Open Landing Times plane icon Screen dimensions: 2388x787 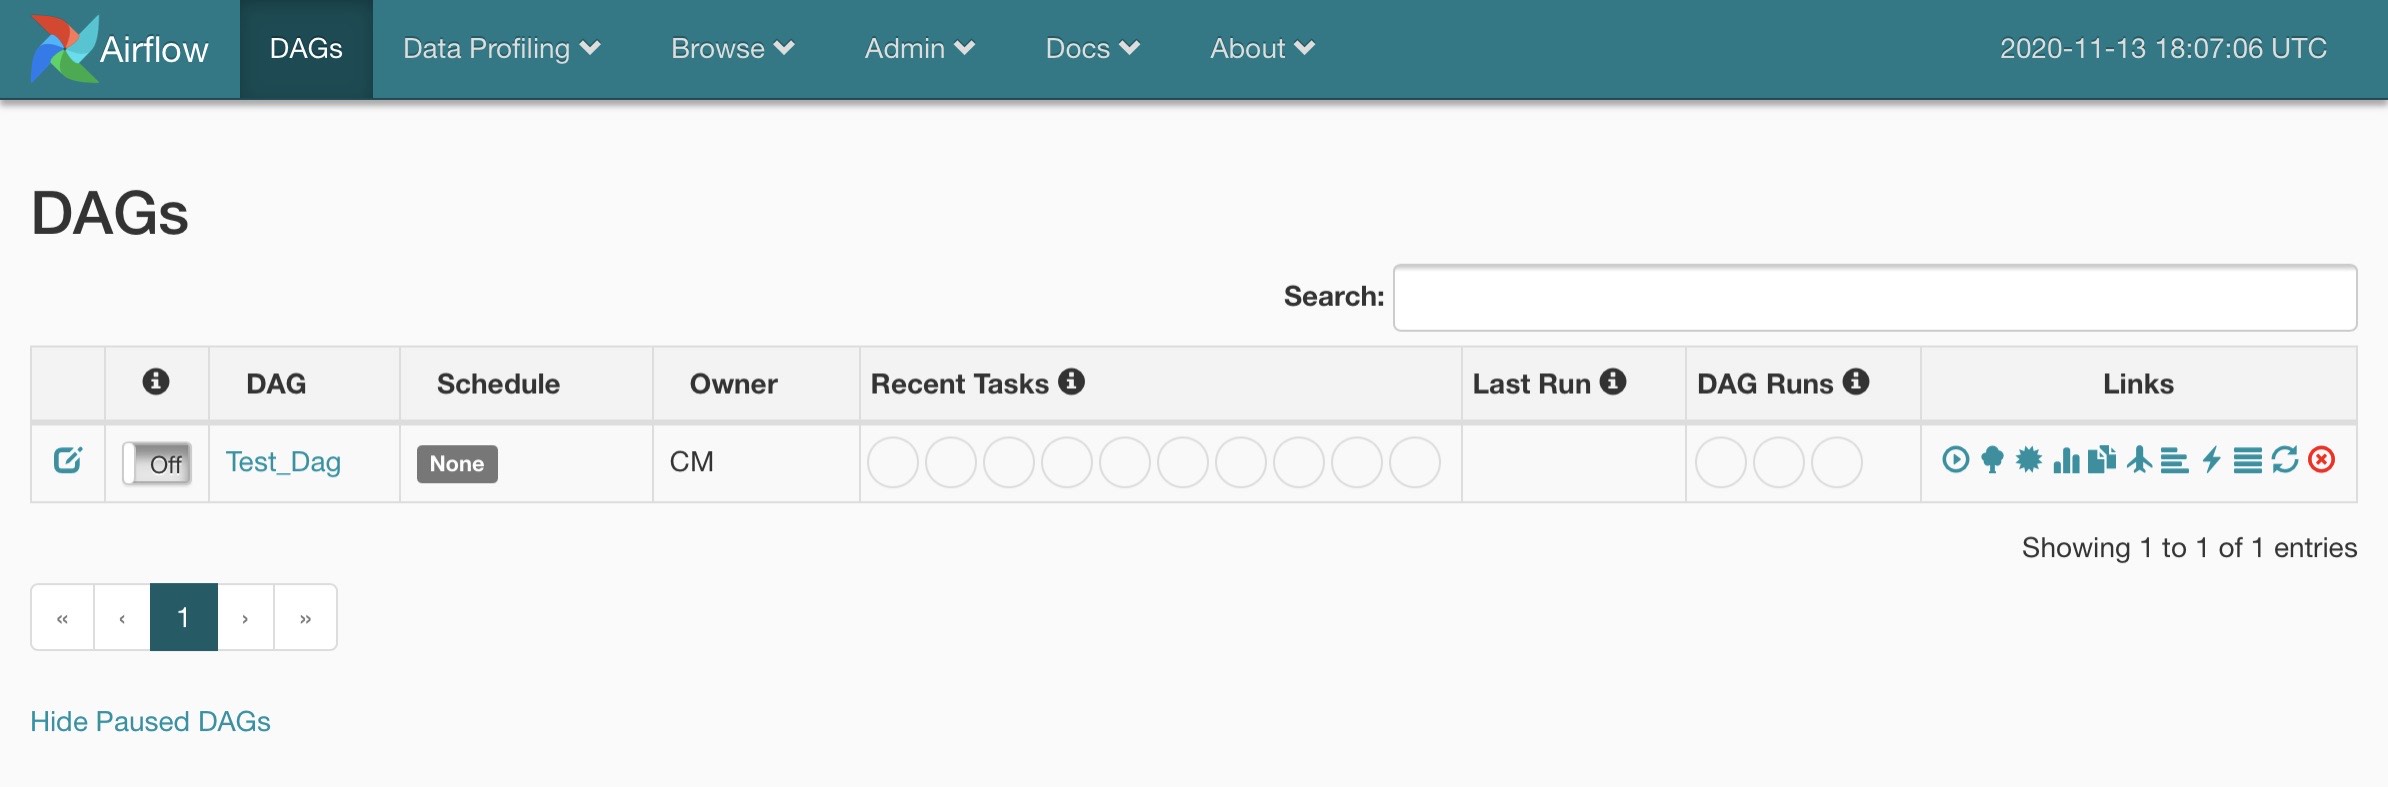pyautogui.click(x=2139, y=460)
